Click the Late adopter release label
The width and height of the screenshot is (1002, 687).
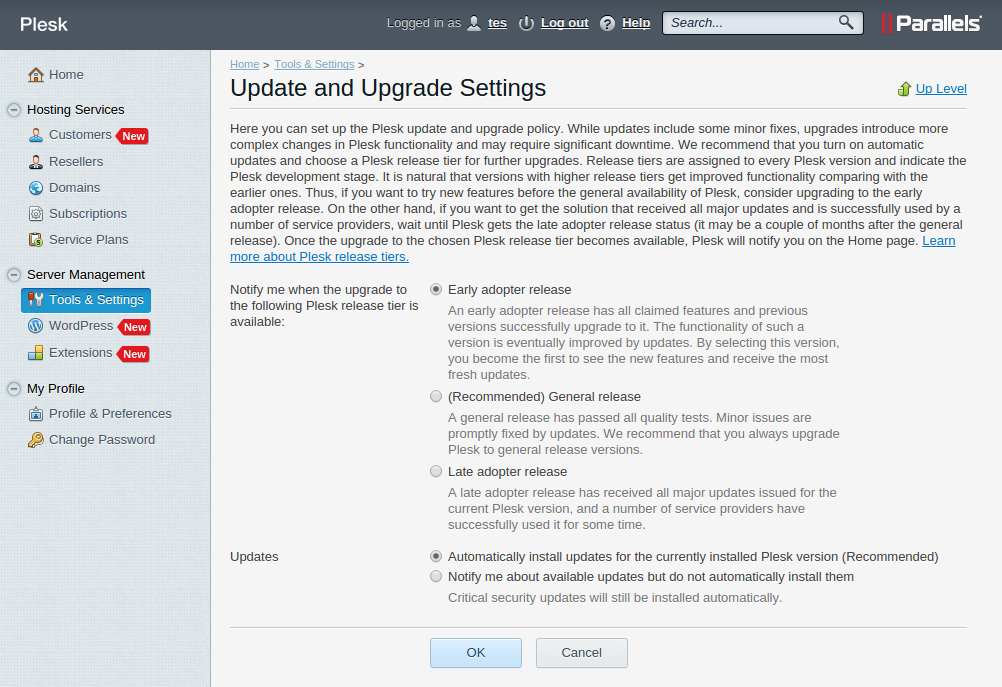click(x=507, y=472)
